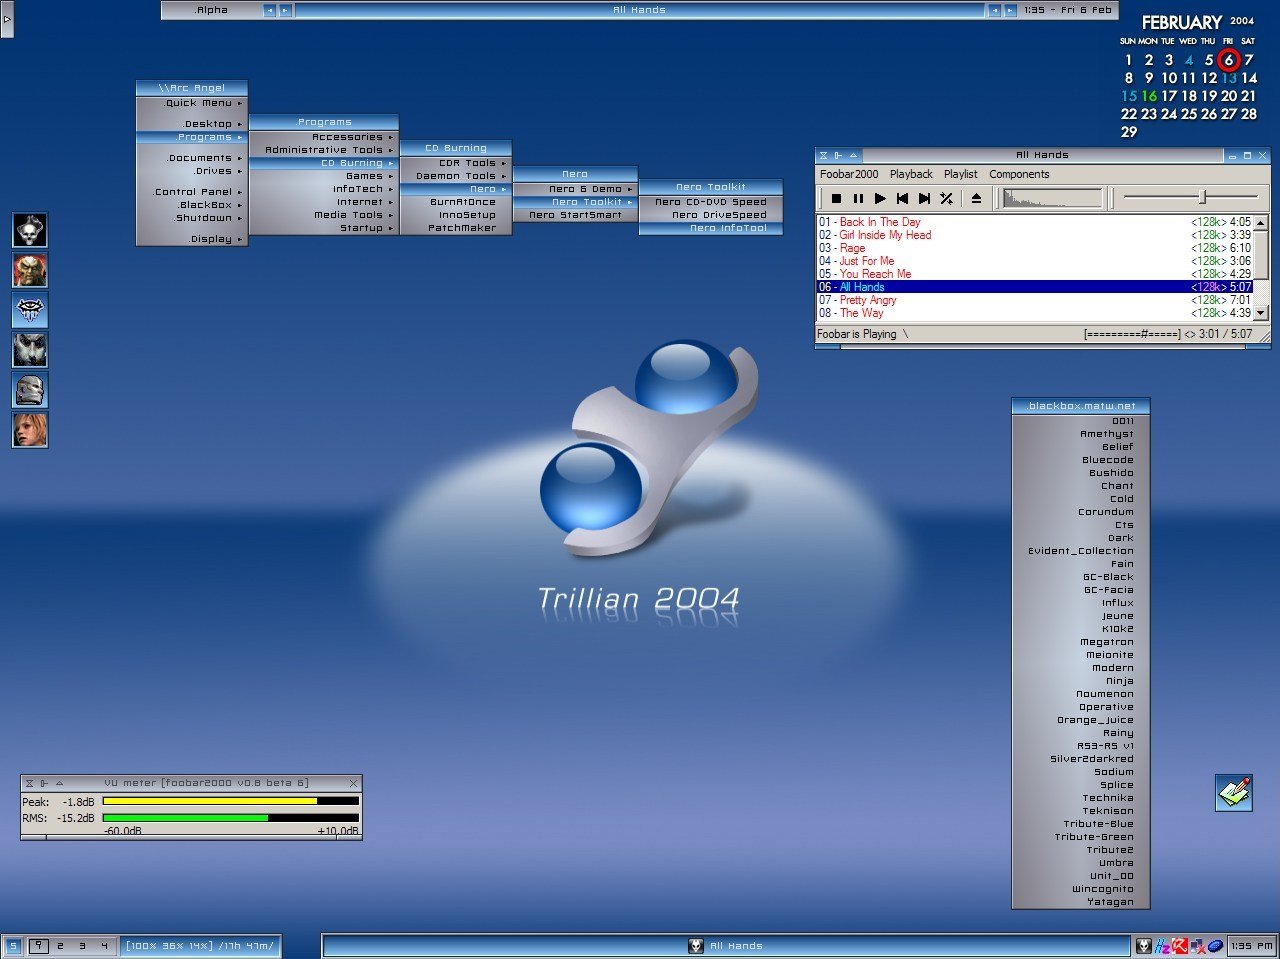Launch Nero DriveSpeed from the menu

click(x=711, y=215)
